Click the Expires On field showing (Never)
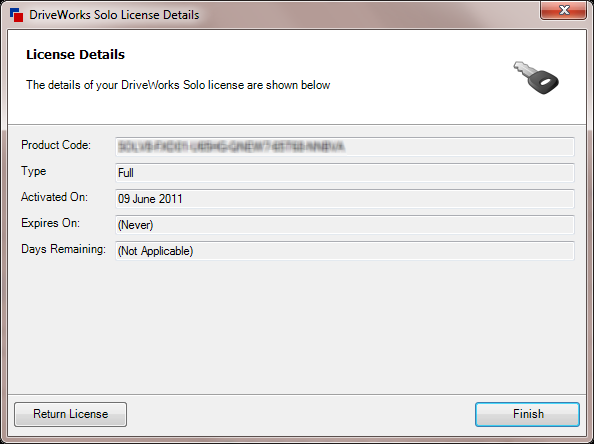Image resolution: width=594 pixels, height=444 pixels. click(x=345, y=225)
